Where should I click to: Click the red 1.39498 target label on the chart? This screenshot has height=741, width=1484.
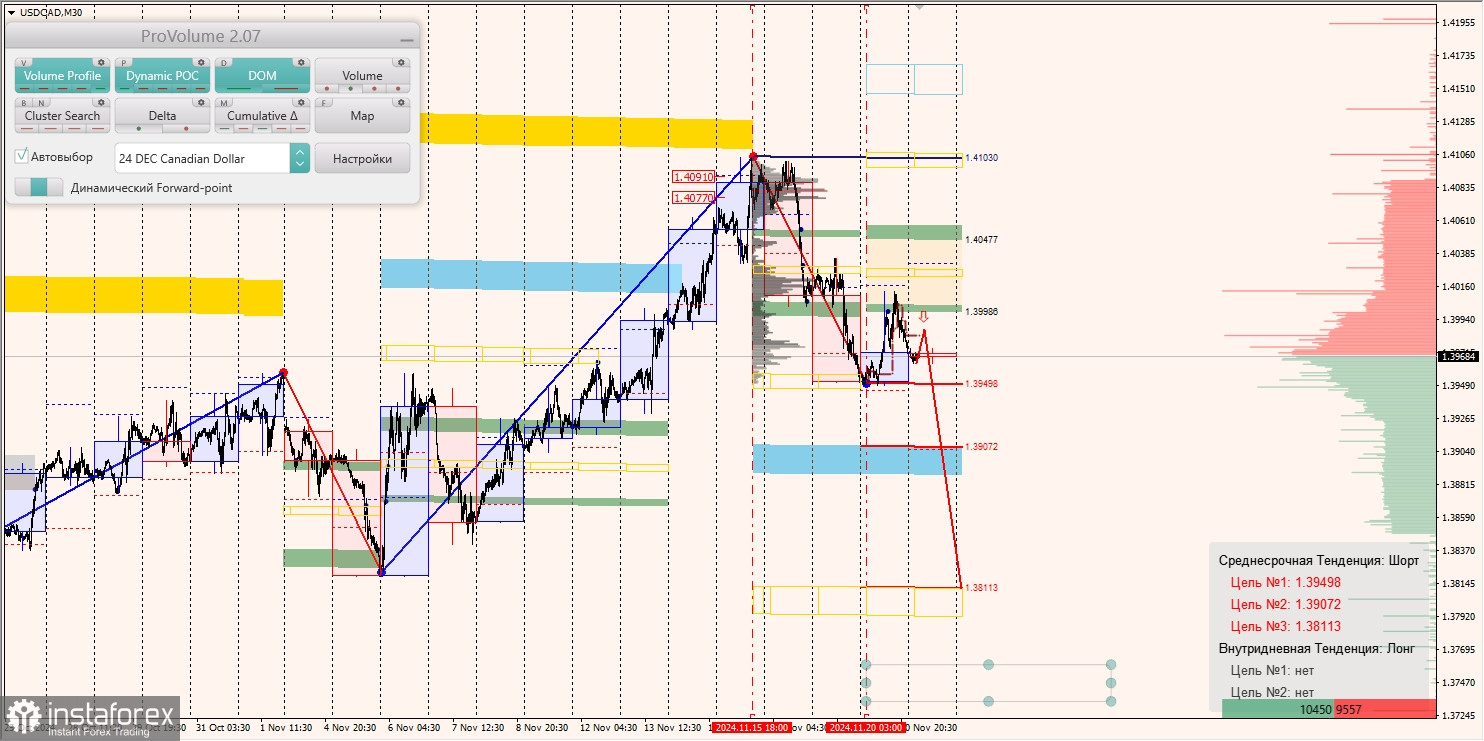[981, 384]
